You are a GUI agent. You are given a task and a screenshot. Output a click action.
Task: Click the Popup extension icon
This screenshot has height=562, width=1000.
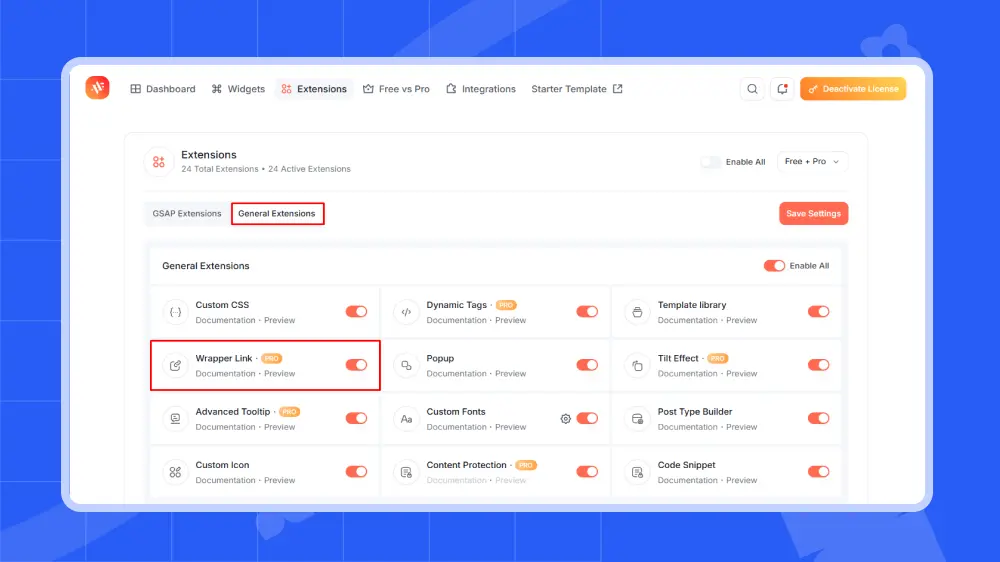pos(406,366)
